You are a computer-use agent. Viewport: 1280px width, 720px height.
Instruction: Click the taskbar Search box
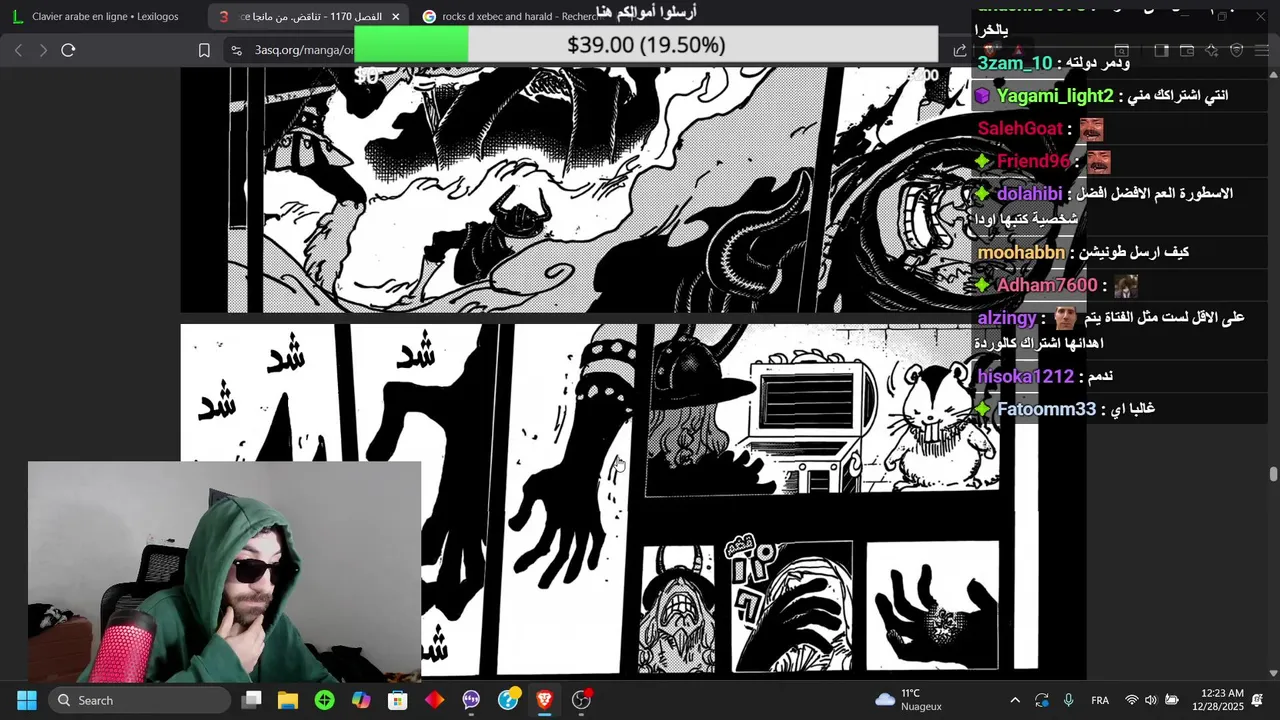point(140,700)
